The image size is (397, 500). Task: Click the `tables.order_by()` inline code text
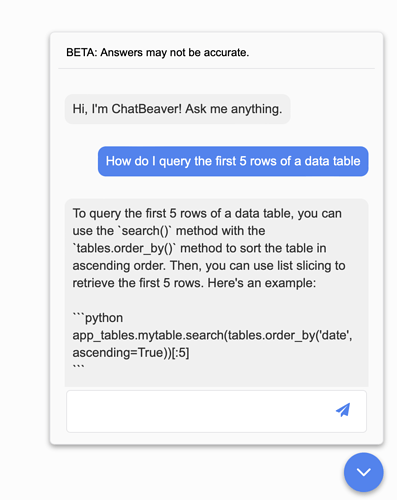coord(124,248)
